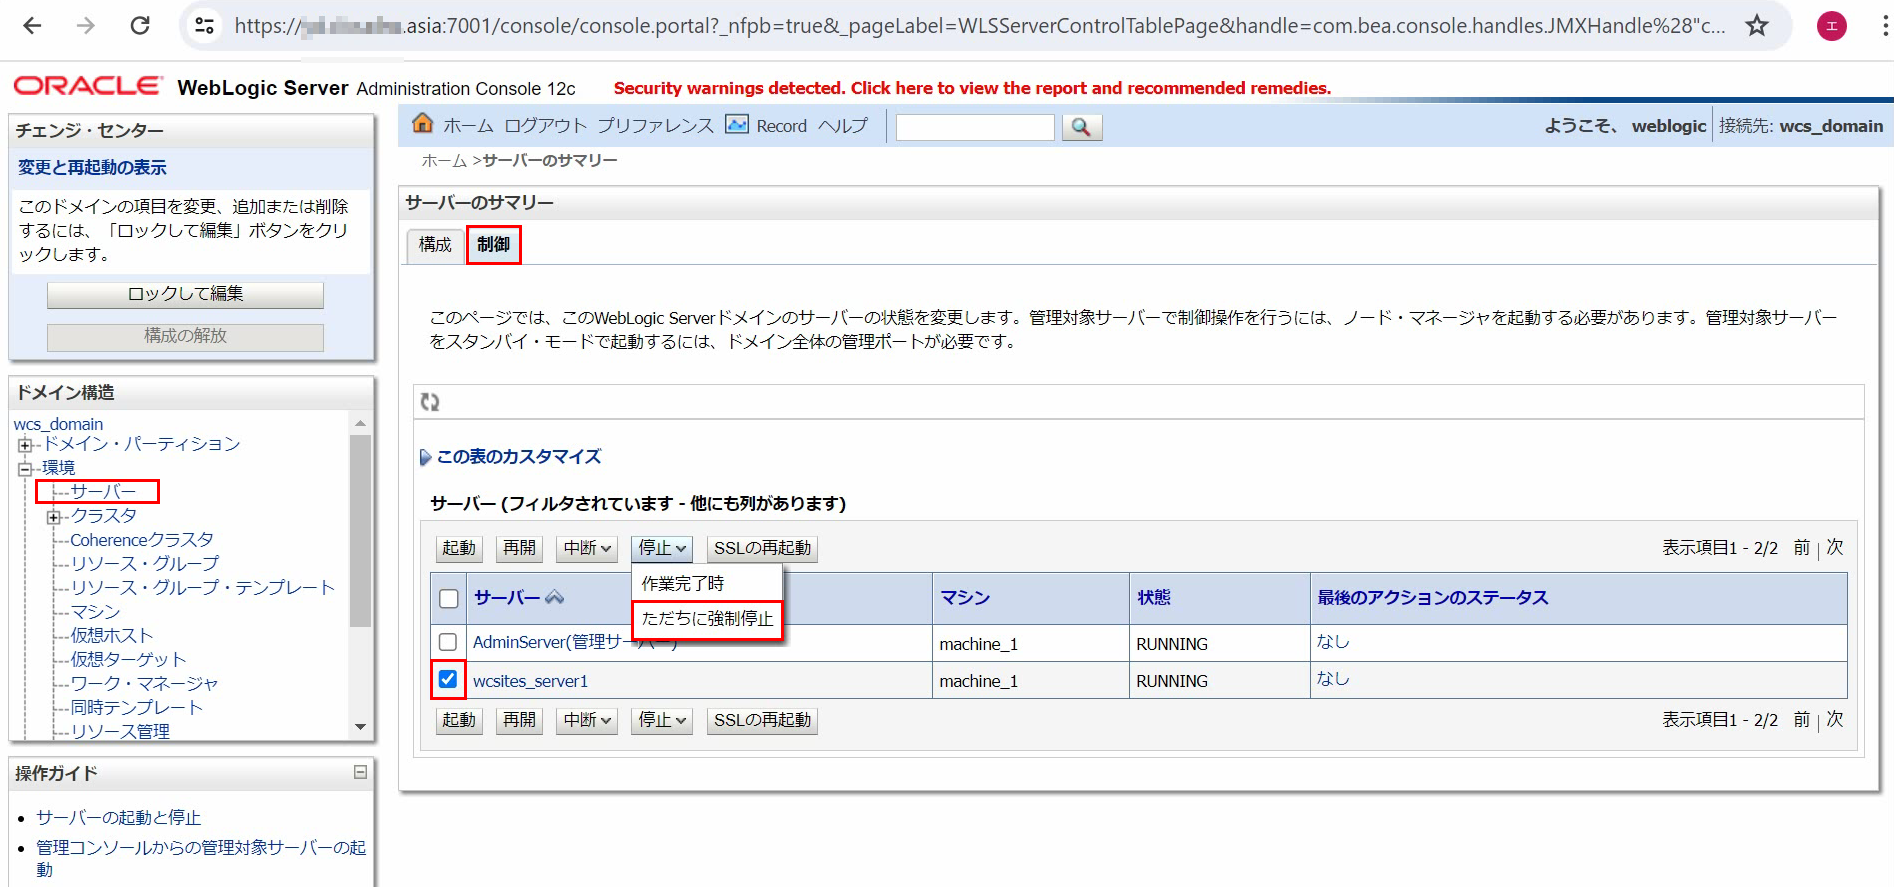This screenshot has width=1894, height=887.
Task: Click the bottom 再開 button
Action: (x=519, y=720)
